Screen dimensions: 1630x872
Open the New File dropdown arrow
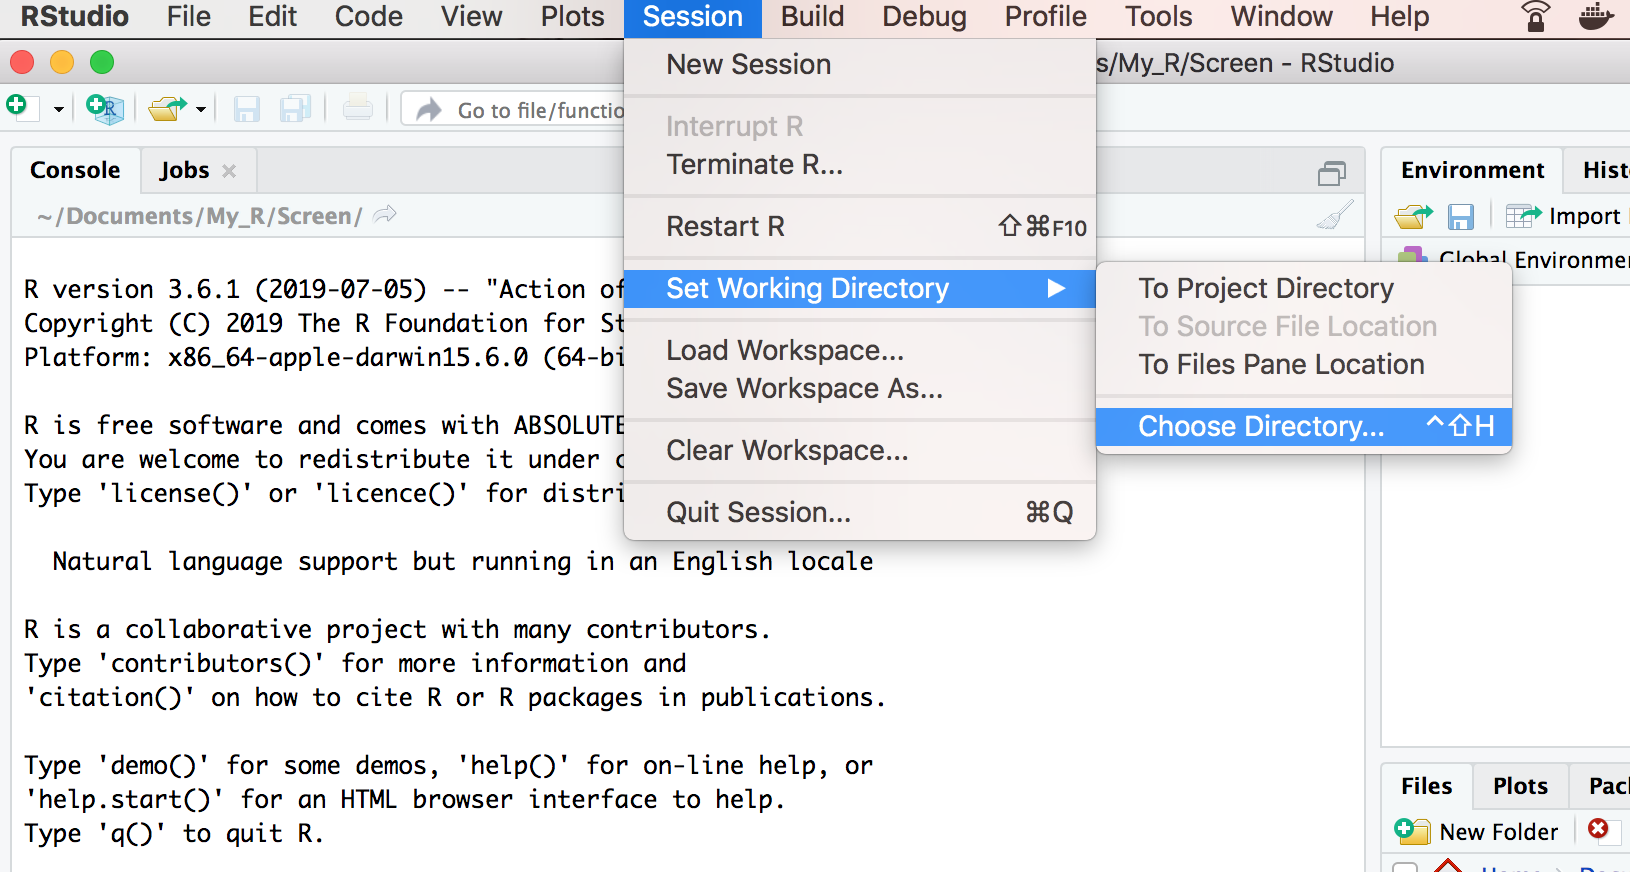pyautogui.click(x=59, y=109)
